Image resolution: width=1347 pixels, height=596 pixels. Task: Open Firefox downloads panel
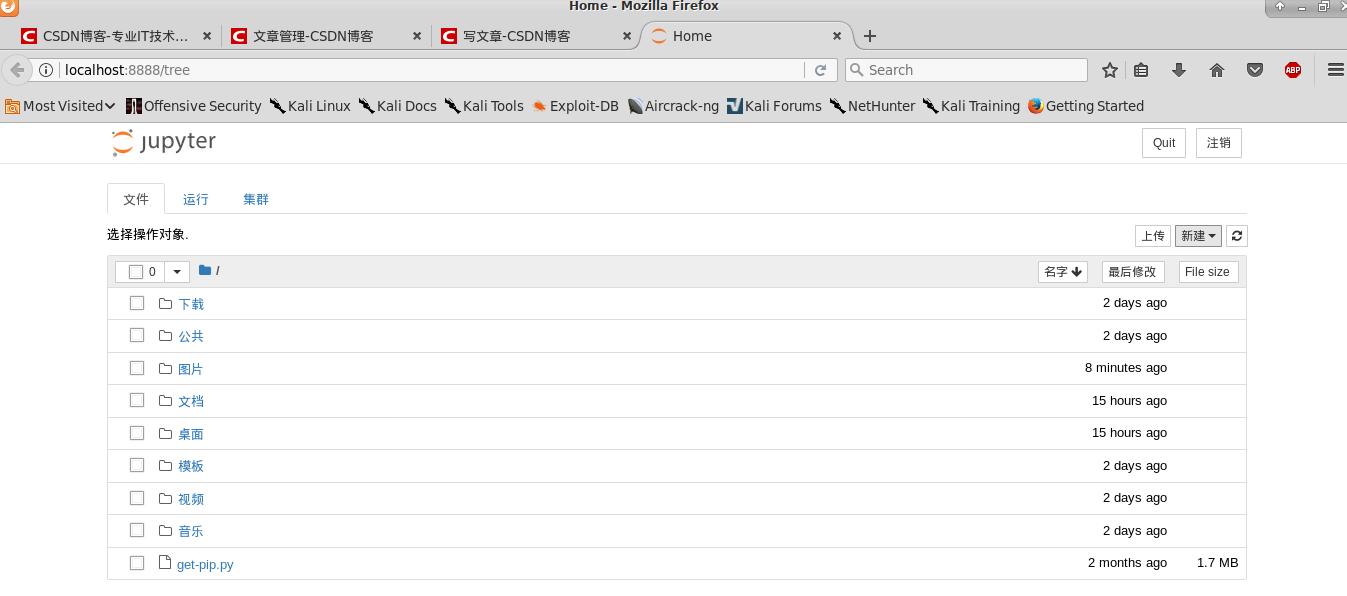click(1179, 70)
